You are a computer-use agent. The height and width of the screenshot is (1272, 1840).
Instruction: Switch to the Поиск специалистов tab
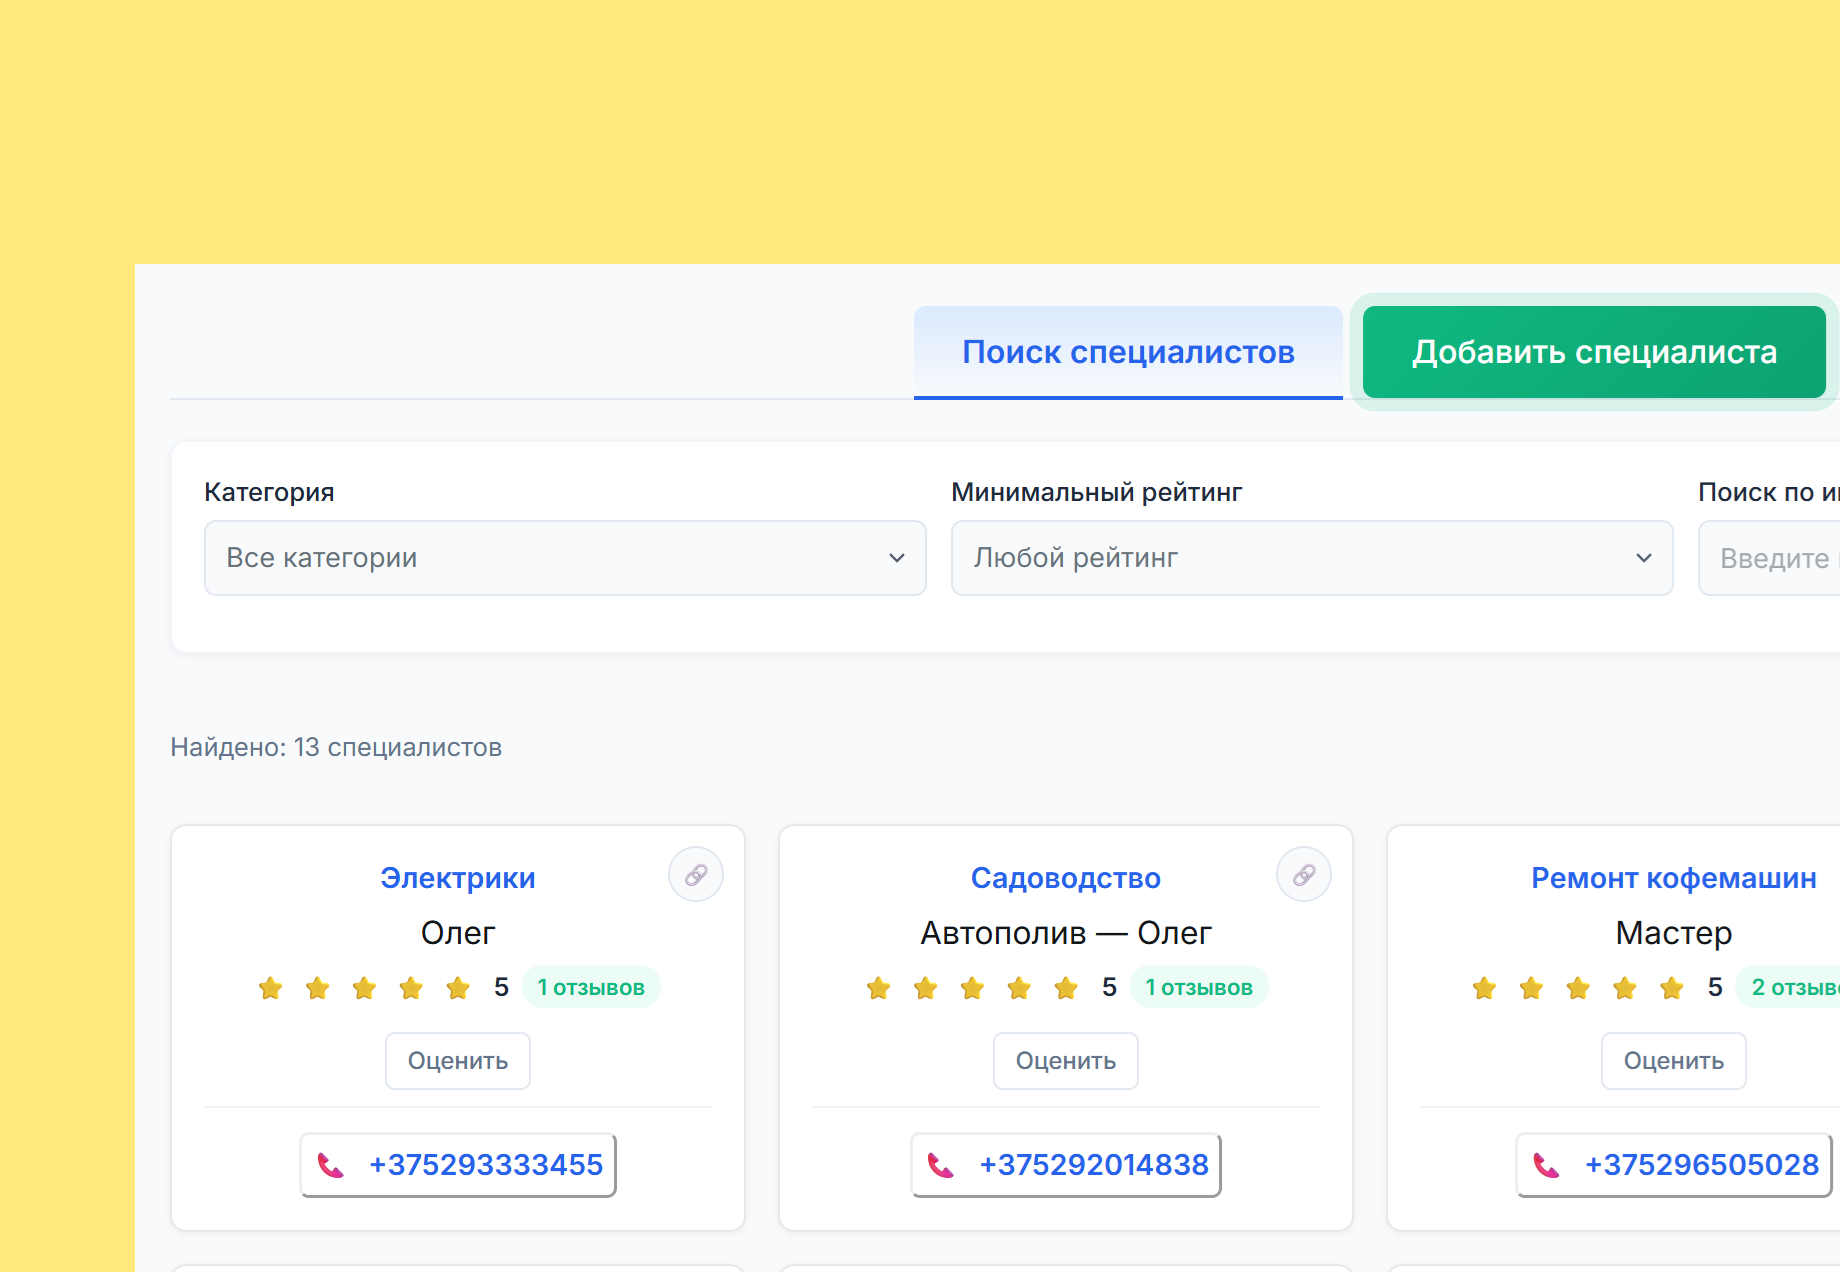[1128, 352]
